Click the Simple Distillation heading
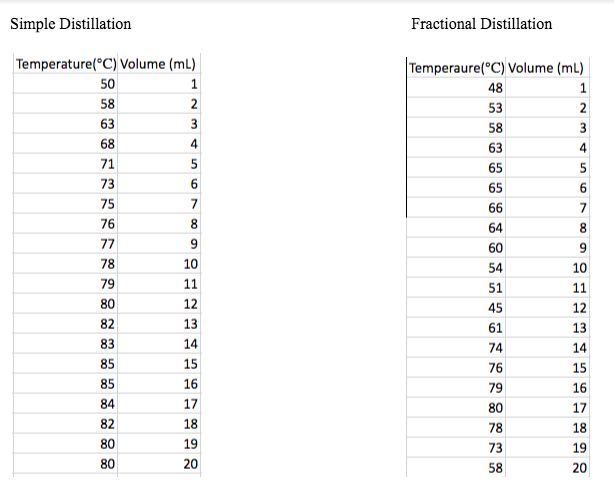Viewport: 614px width, 496px height. click(x=70, y=24)
